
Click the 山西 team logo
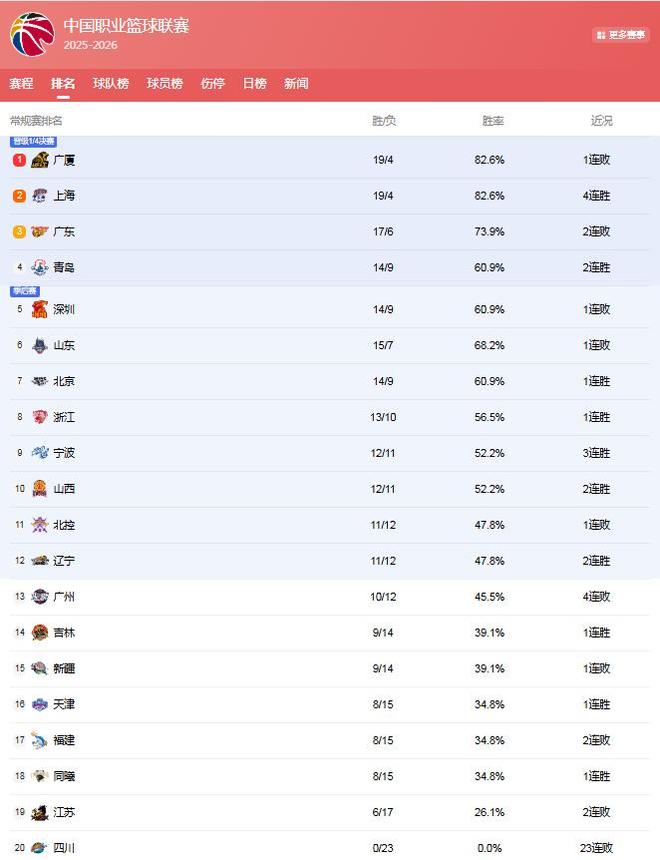(40, 489)
